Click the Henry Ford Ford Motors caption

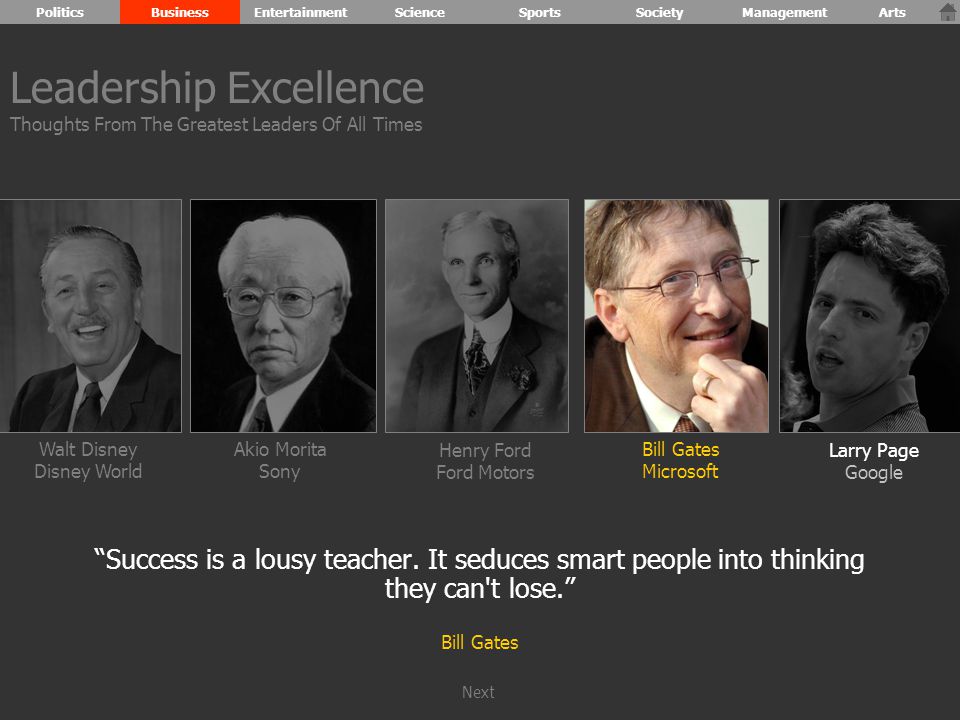(485, 462)
